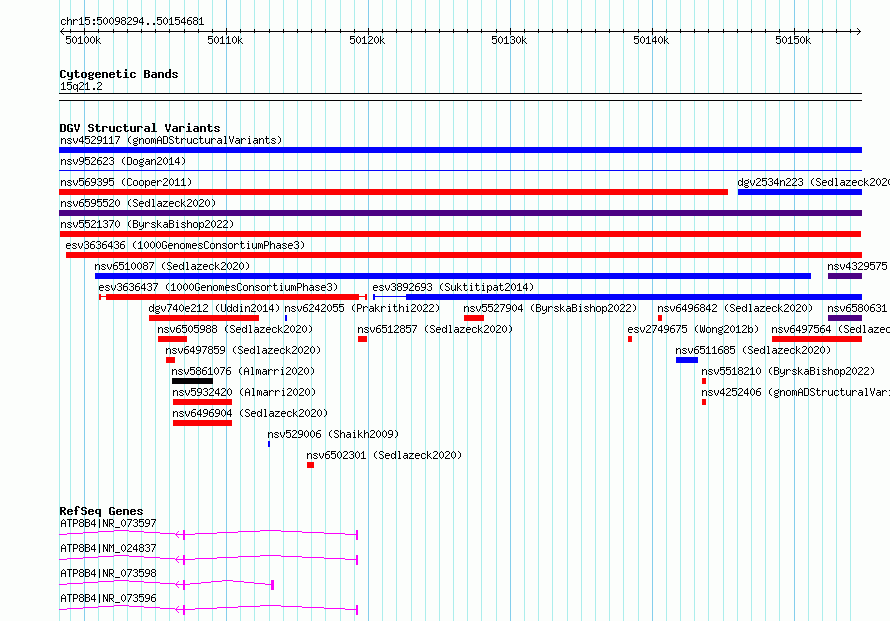Open the nsv6595520 (Sedlazeck2020) label
890x621 pixels.
pos(138,203)
